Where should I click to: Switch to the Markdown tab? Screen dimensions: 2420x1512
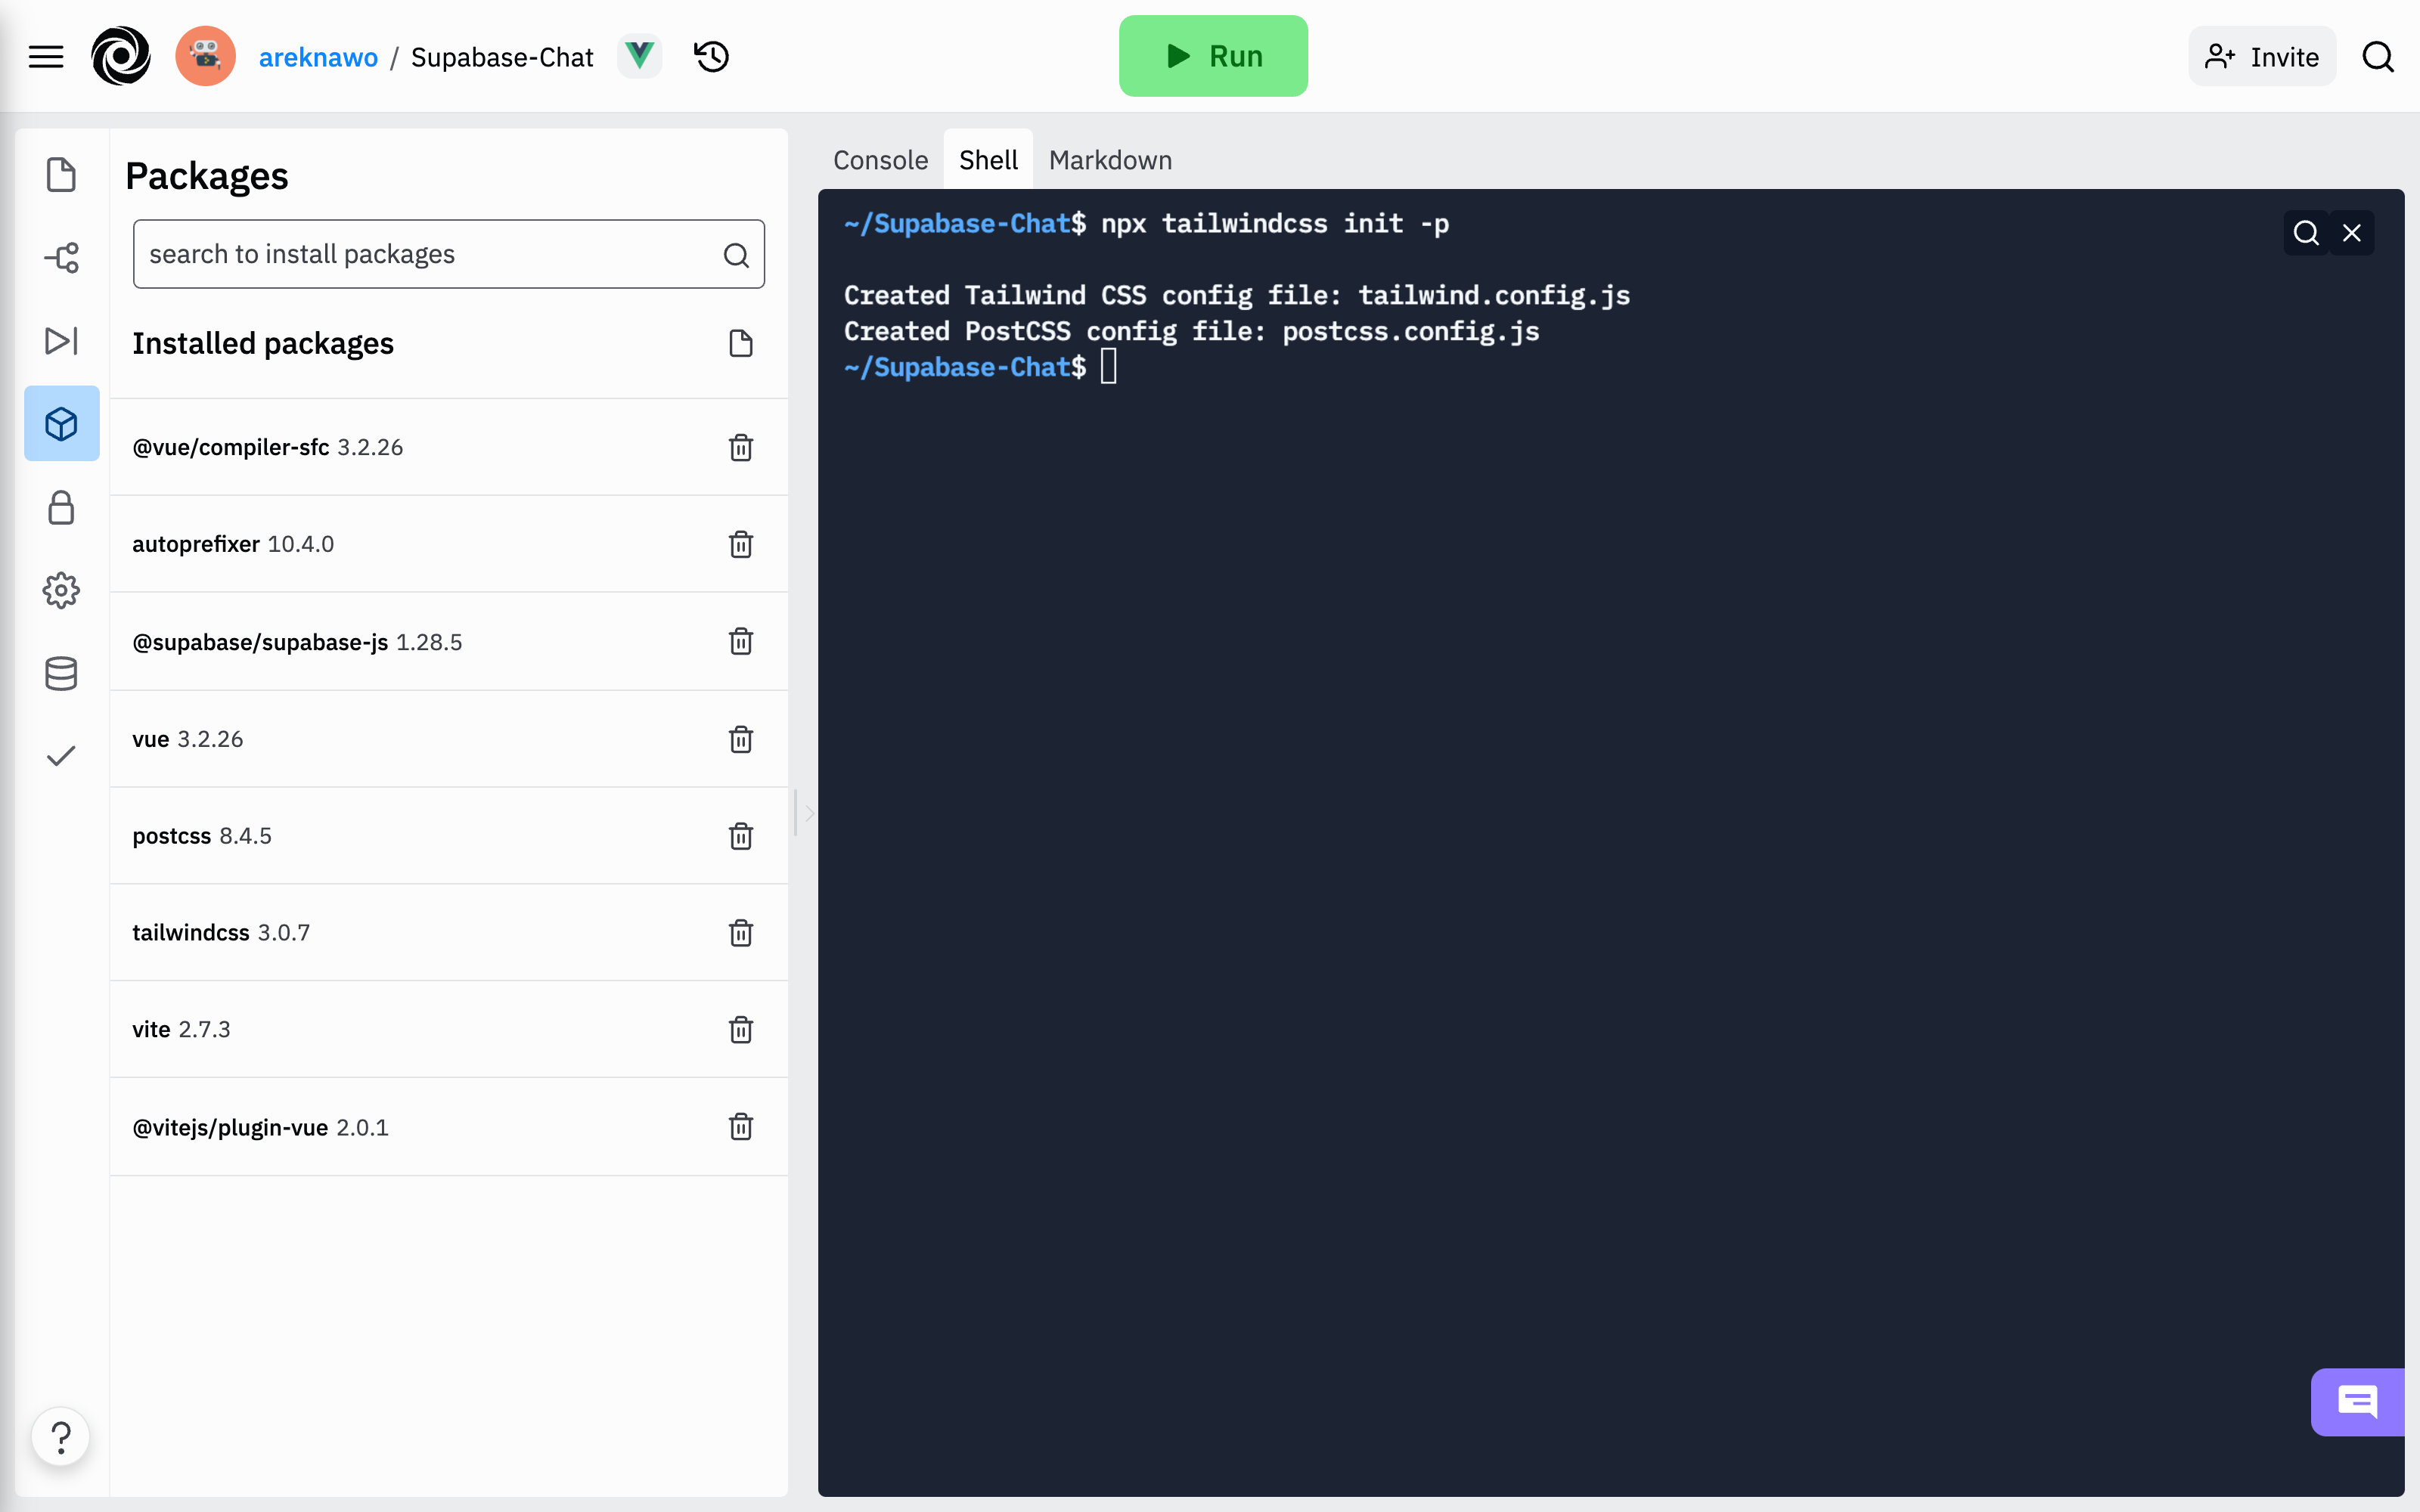pyautogui.click(x=1110, y=159)
